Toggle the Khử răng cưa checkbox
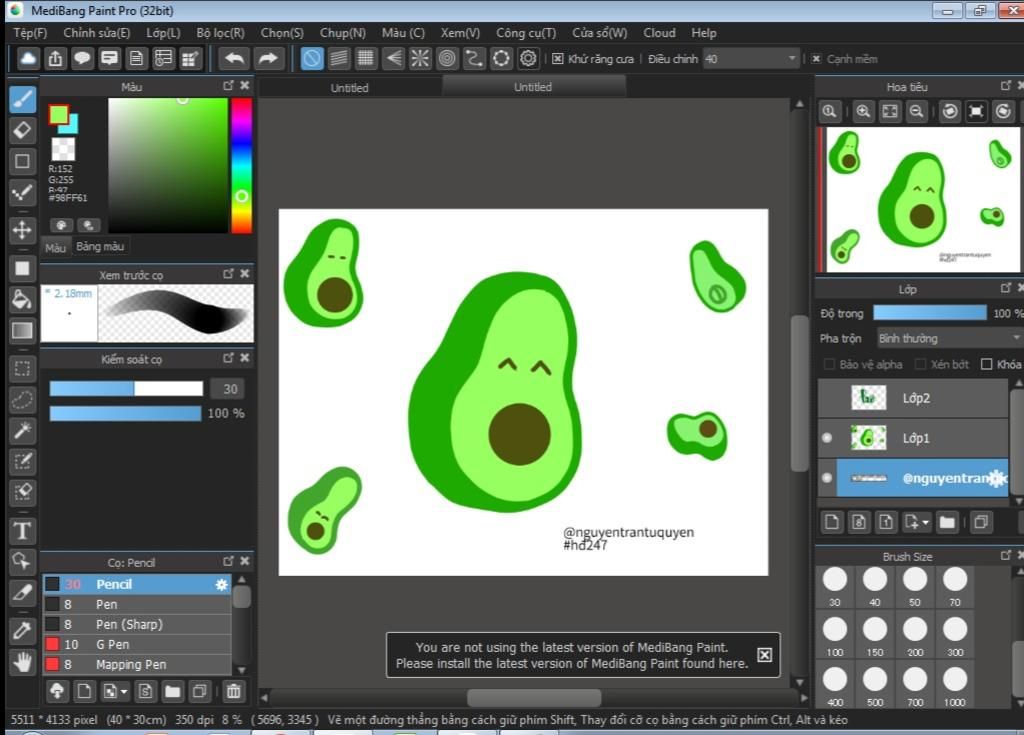1024x735 pixels. coord(557,59)
